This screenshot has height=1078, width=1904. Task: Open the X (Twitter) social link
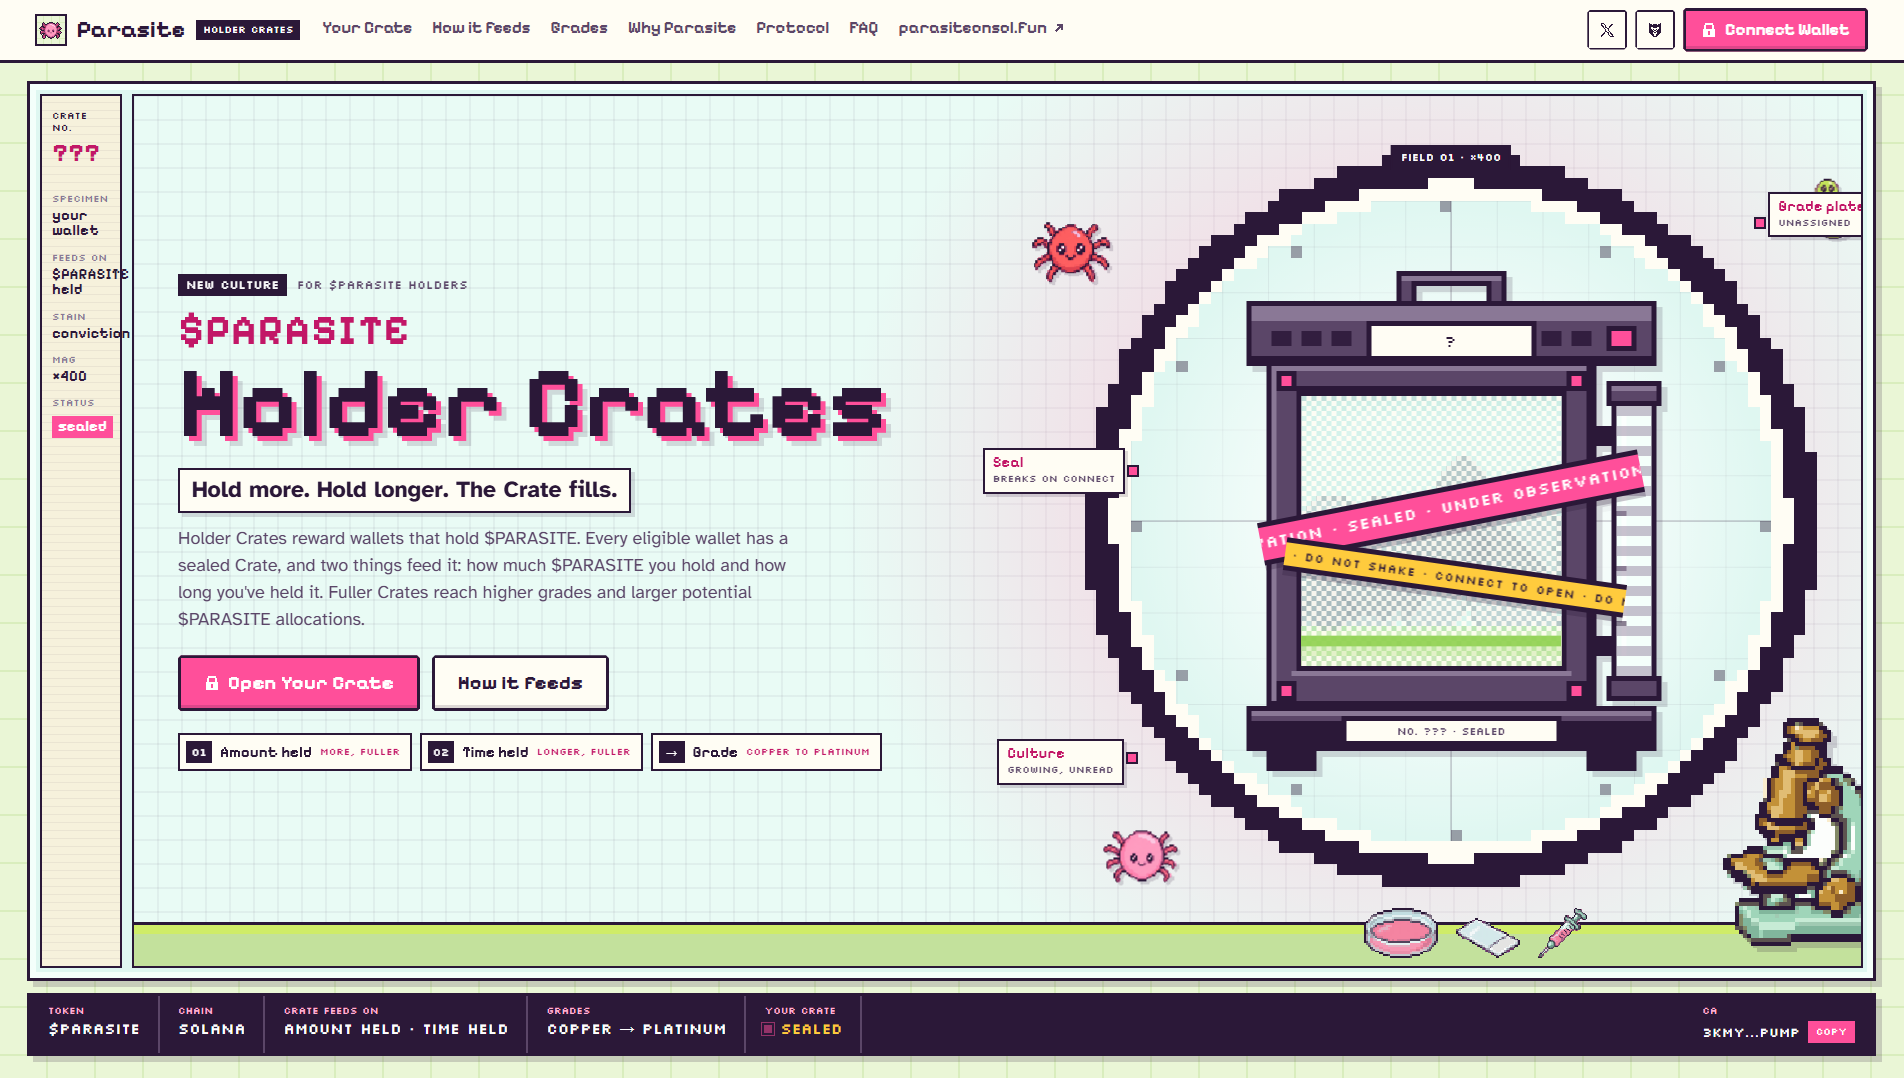(x=1606, y=30)
